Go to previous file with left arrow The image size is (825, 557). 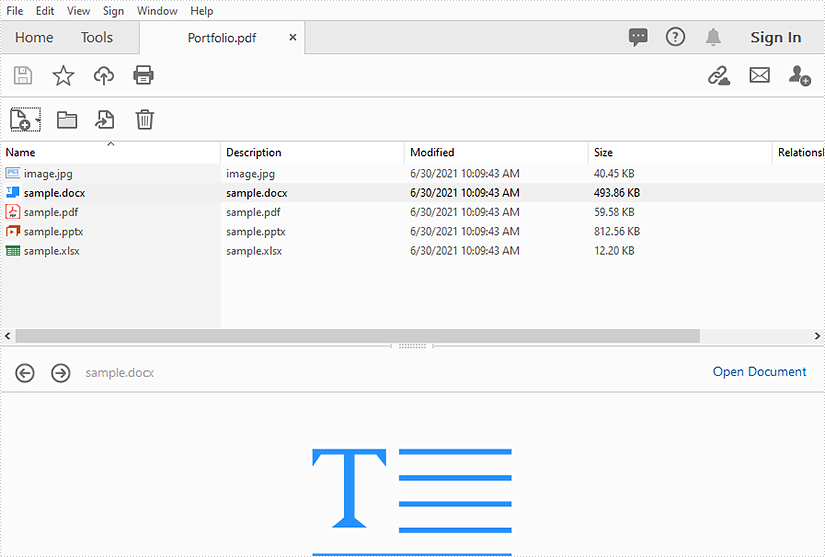(x=25, y=373)
